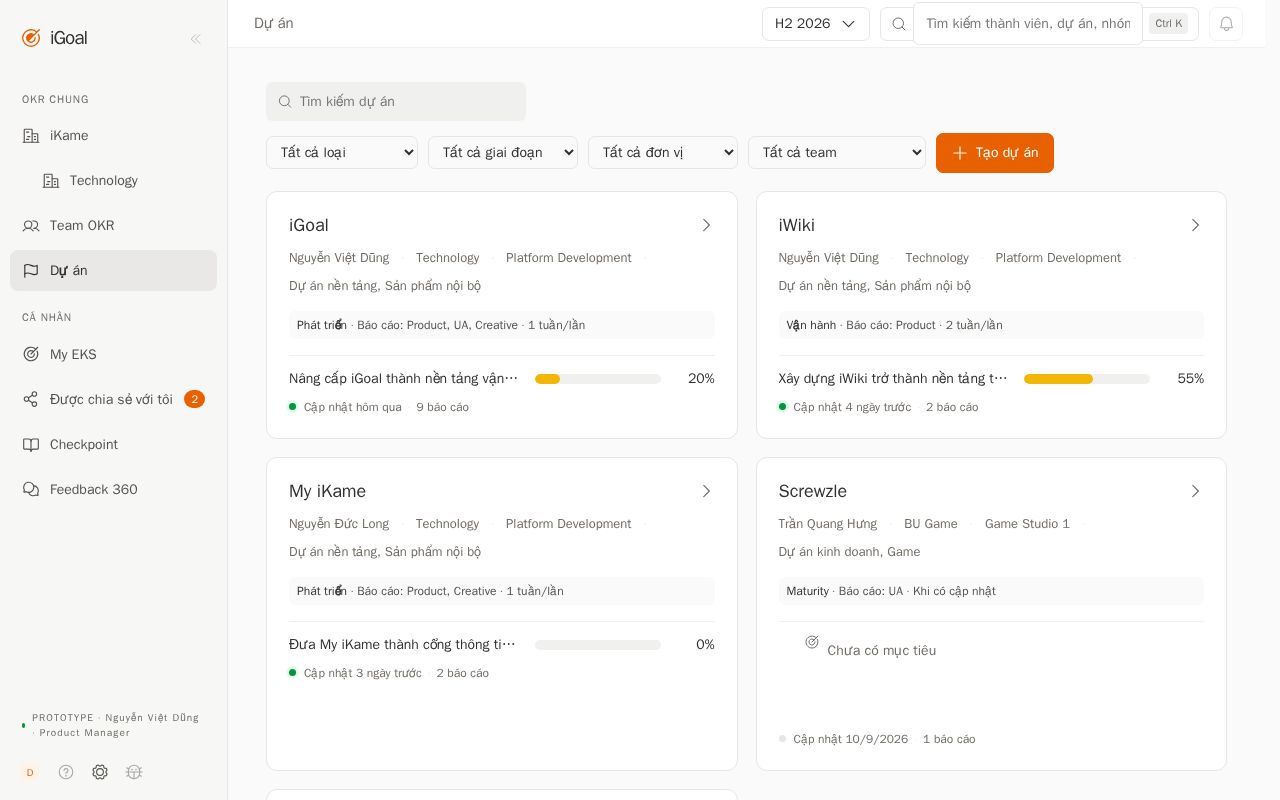Open the Screwzle project title
The width and height of the screenshot is (1280, 800).
point(813,491)
